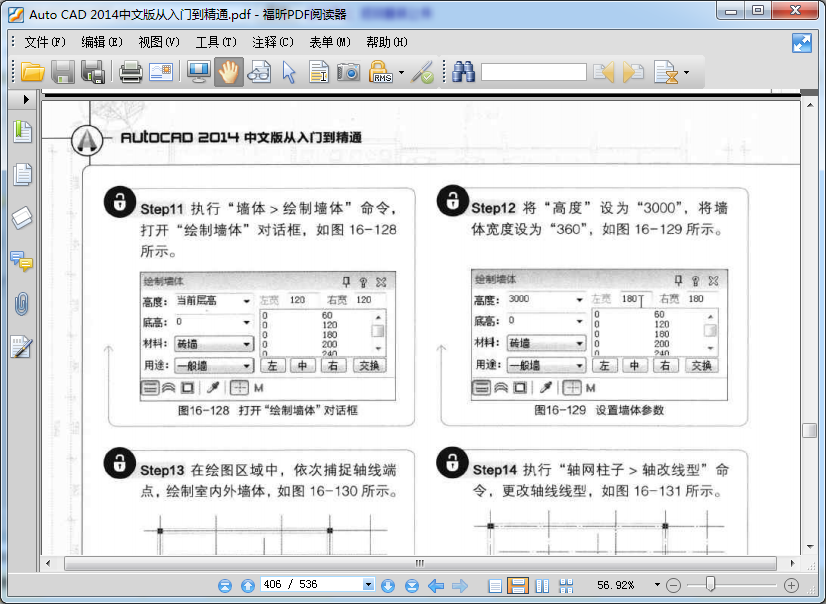Open the Signatures panel icon
826x604 pixels.
pos(22,346)
